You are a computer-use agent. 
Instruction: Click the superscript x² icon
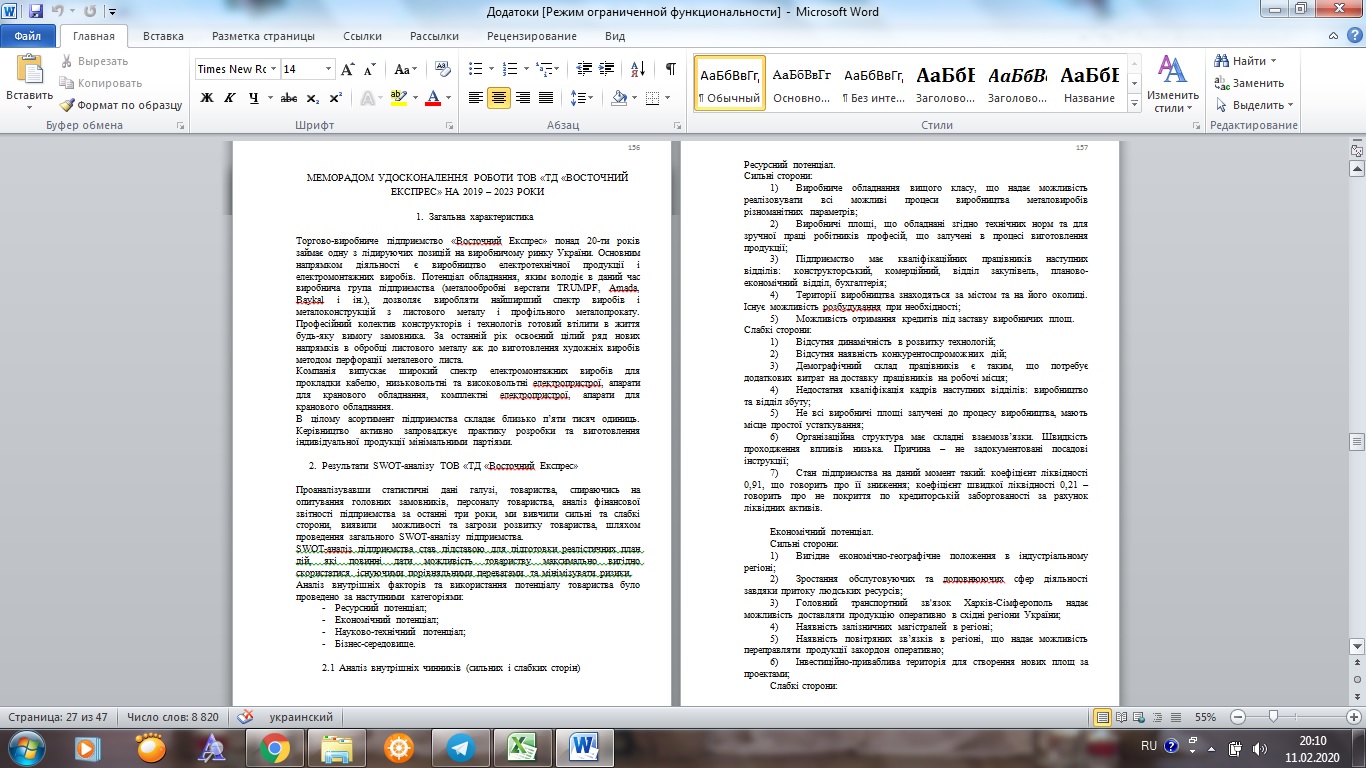pyautogui.click(x=335, y=98)
